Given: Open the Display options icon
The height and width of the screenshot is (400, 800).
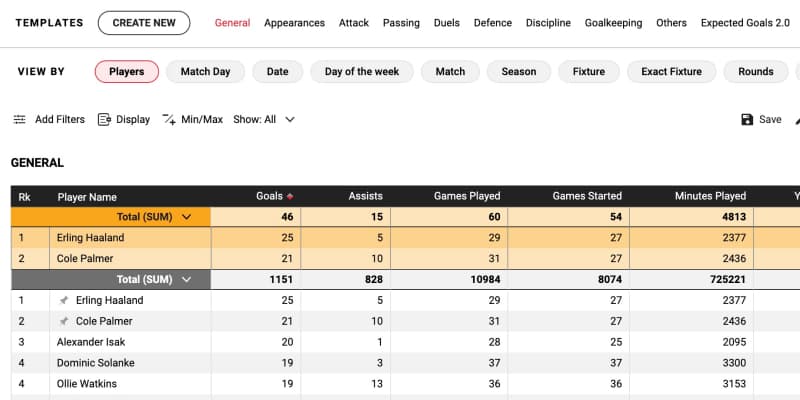Looking at the screenshot, I should click(x=104, y=120).
